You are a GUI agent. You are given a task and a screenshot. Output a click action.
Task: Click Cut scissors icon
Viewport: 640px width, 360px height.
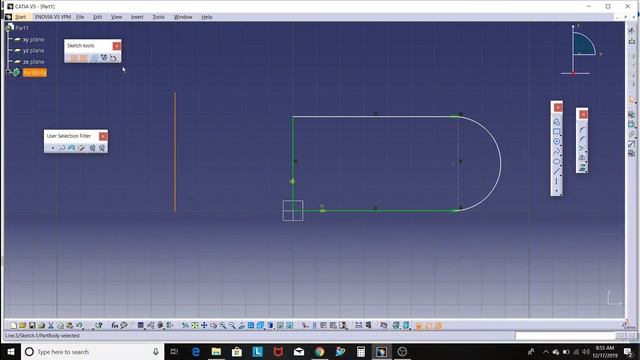point(51,325)
